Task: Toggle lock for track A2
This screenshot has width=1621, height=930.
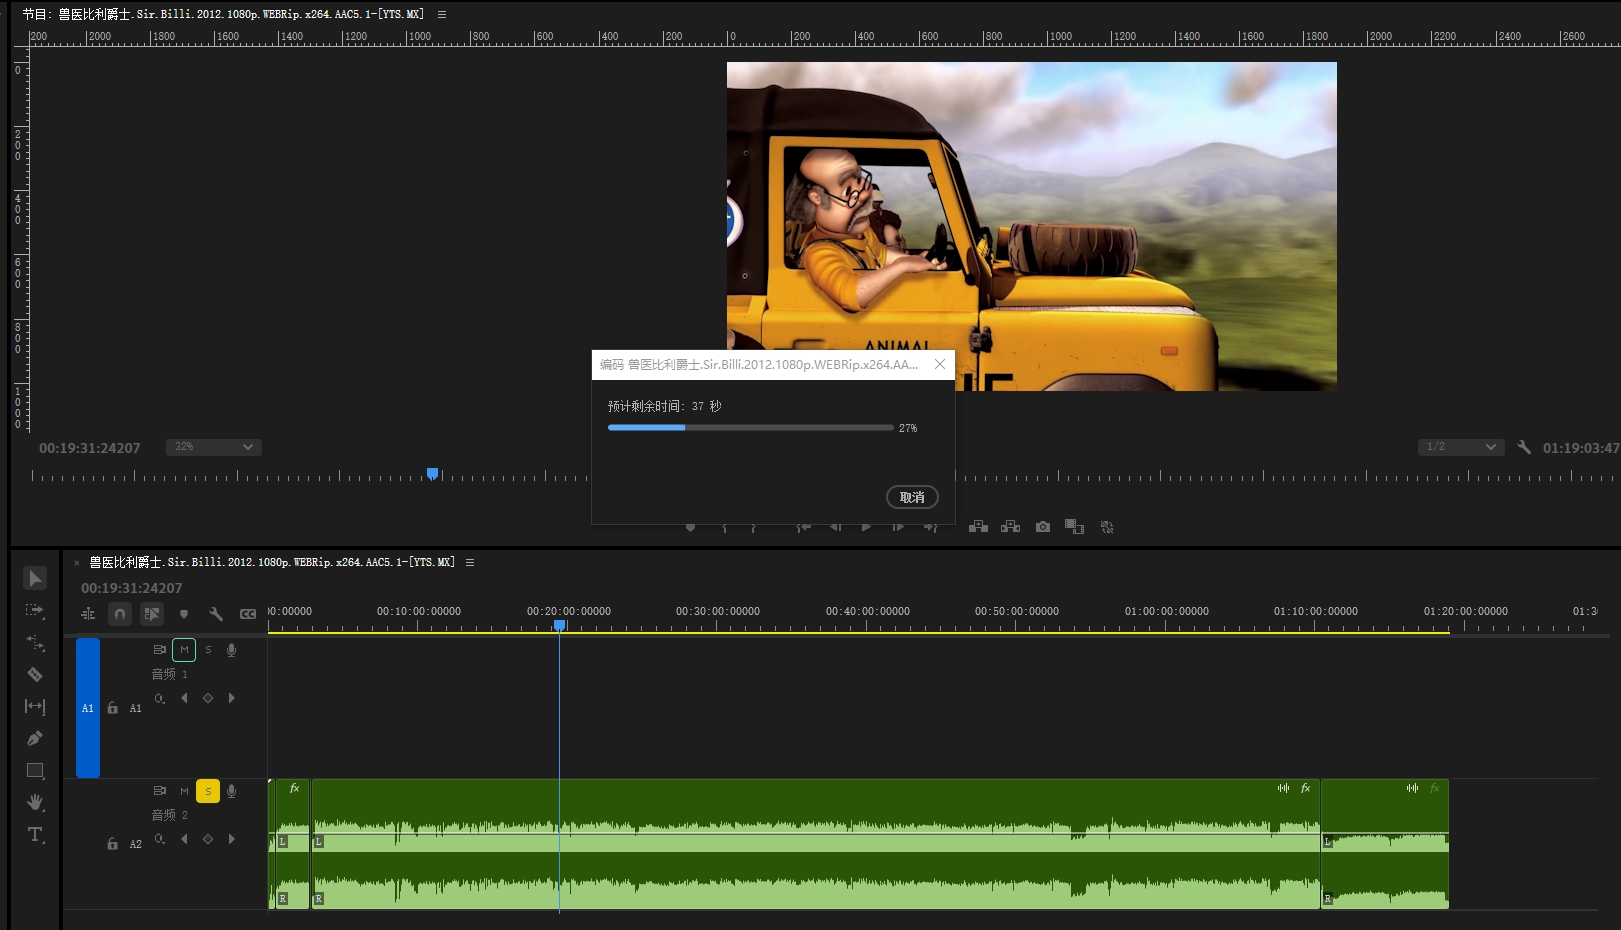Action: point(112,844)
